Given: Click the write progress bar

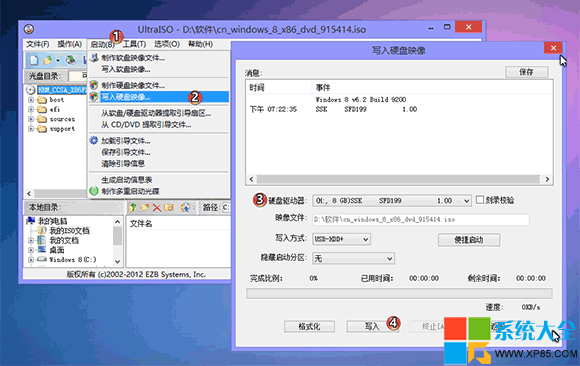Looking at the screenshot, I should coord(399,293).
